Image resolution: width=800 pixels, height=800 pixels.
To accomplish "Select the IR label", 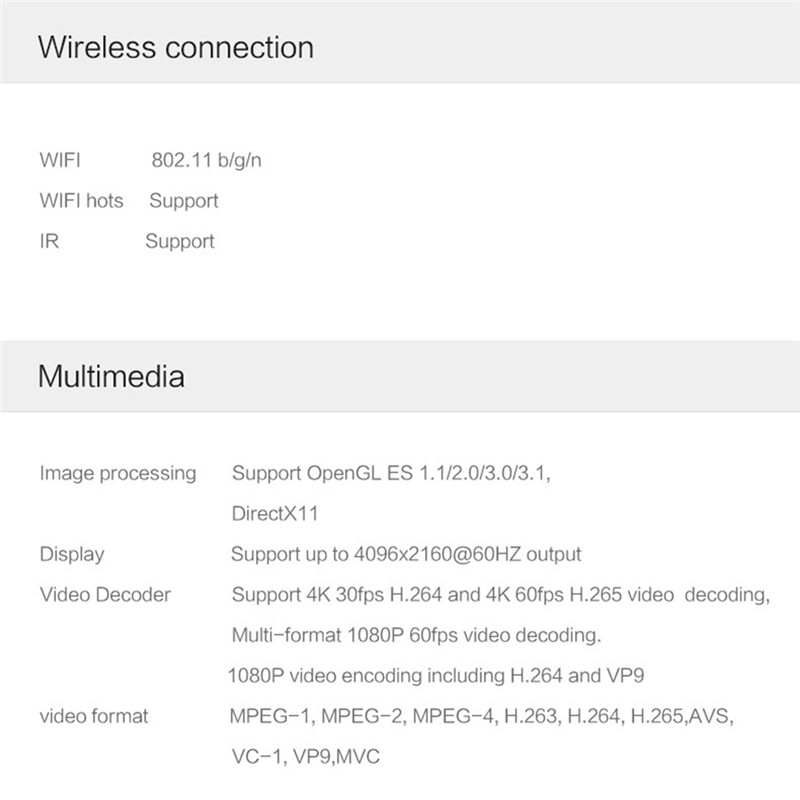I will [x=49, y=241].
